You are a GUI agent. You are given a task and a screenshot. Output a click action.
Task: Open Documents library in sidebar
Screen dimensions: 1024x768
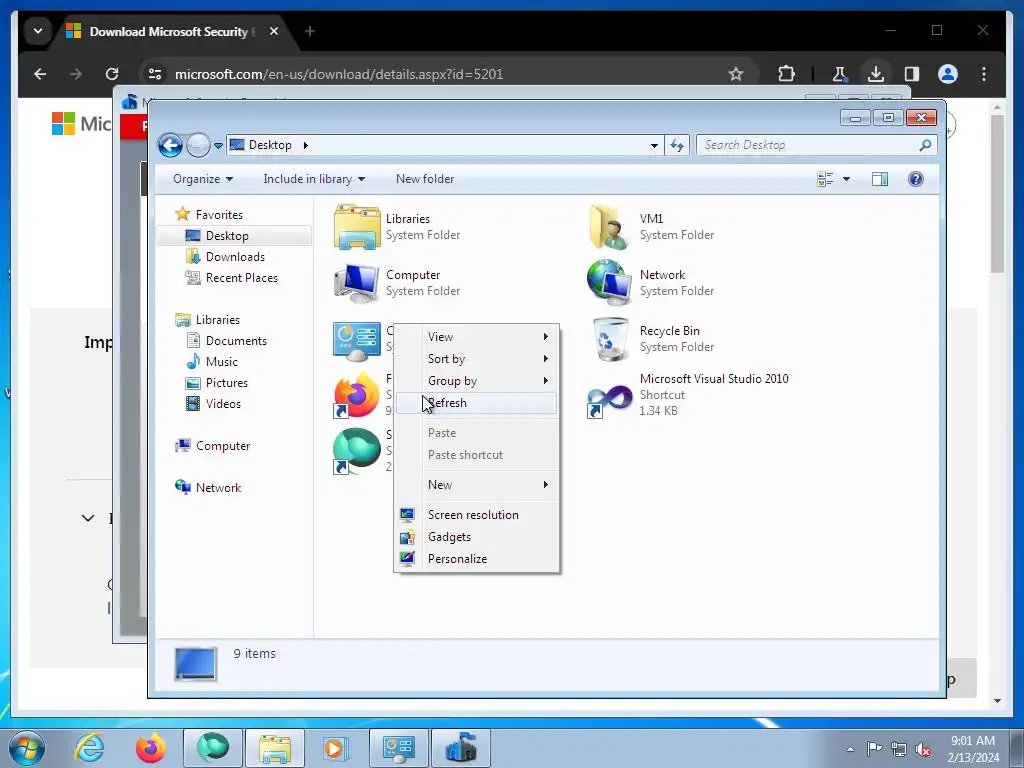click(x=227, y=340)
